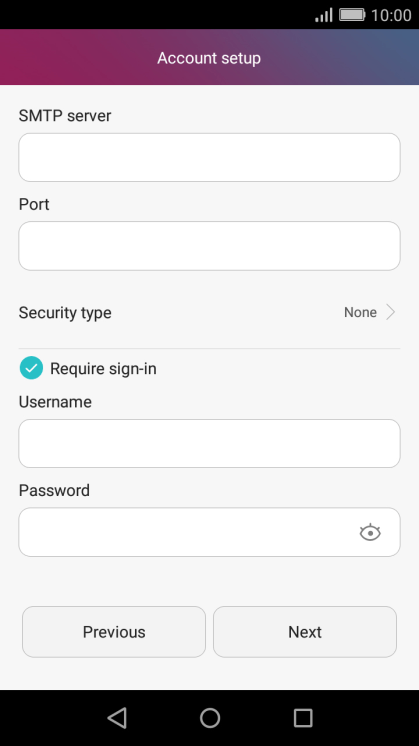Tap the SMTP server label

65,116
